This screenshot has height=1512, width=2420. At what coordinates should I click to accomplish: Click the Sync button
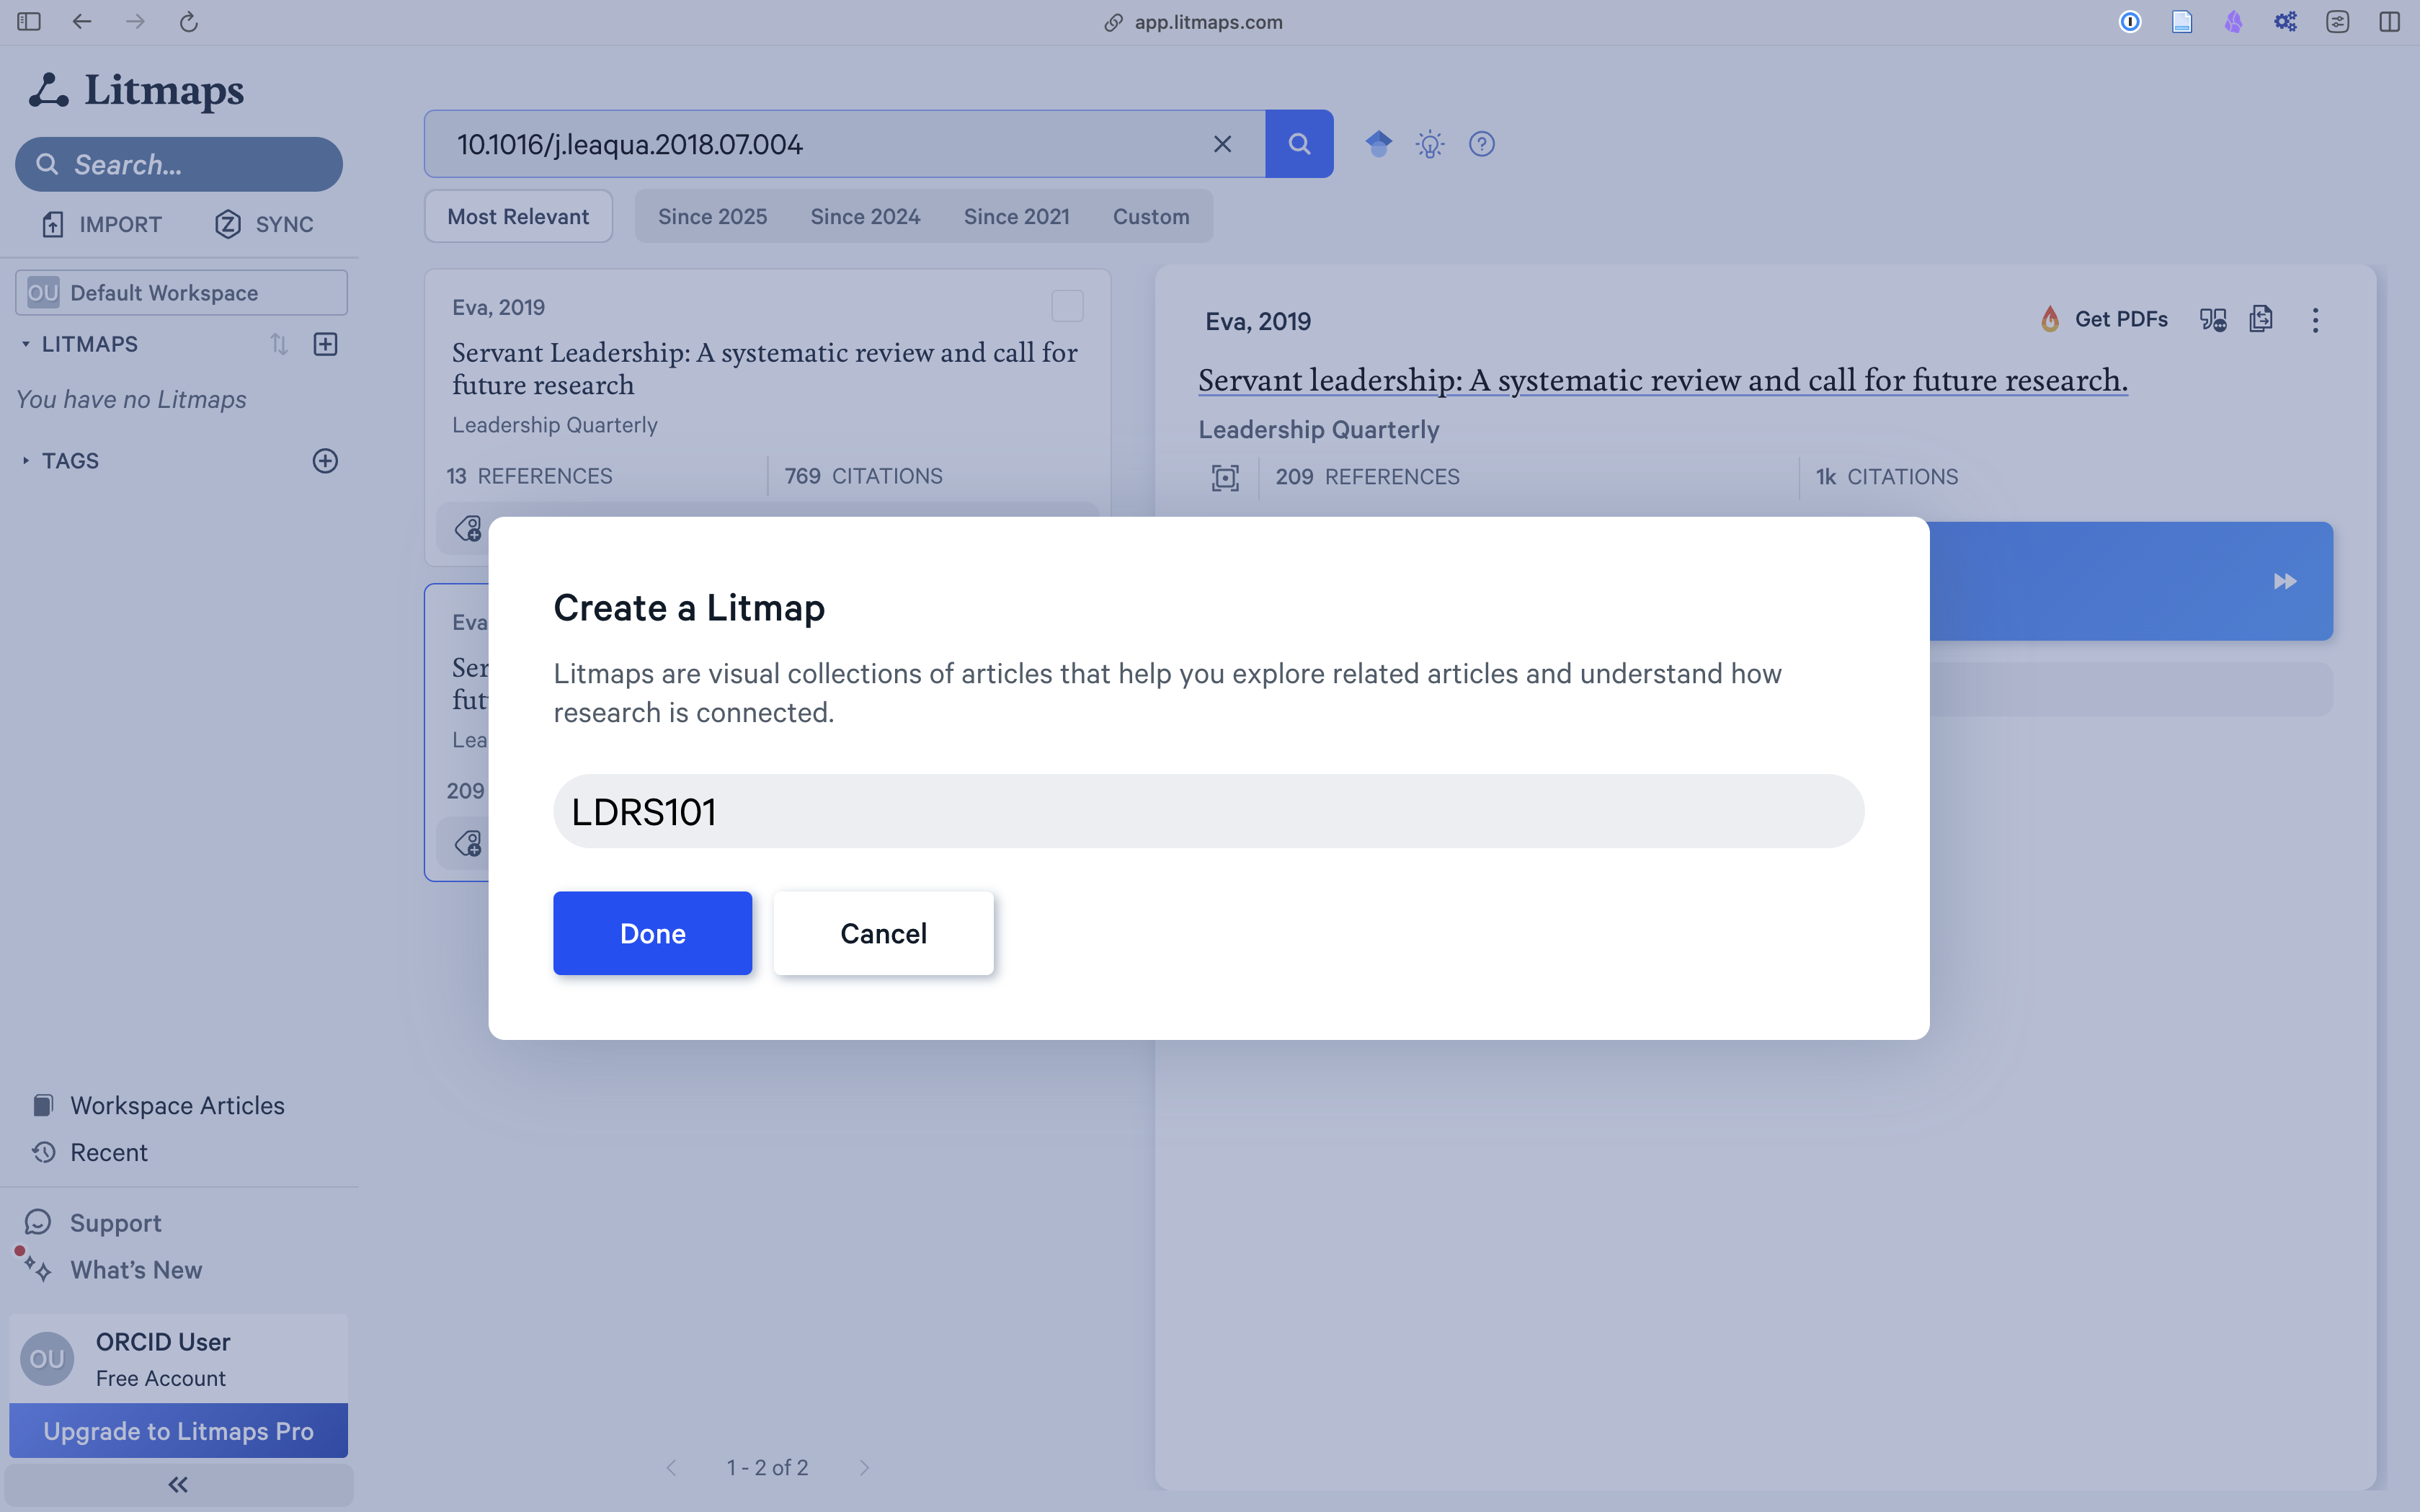(264, 224)
